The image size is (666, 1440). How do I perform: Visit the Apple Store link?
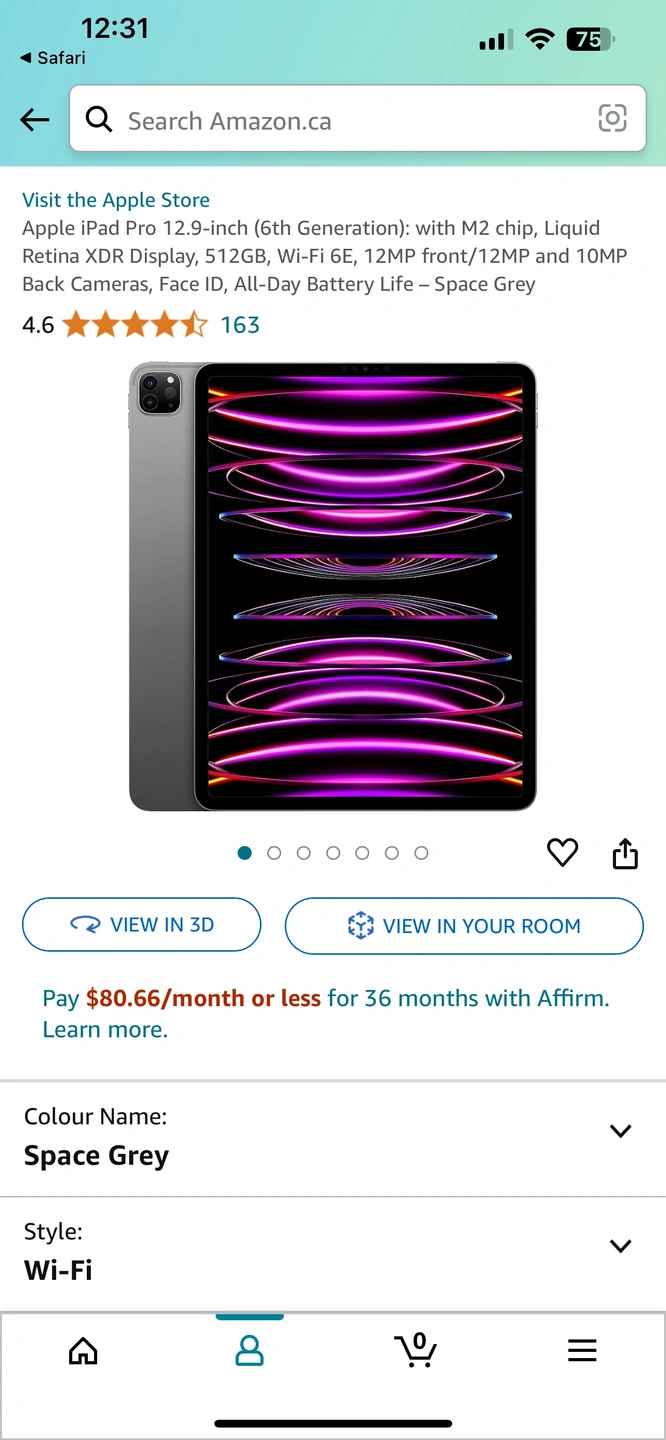116,200
